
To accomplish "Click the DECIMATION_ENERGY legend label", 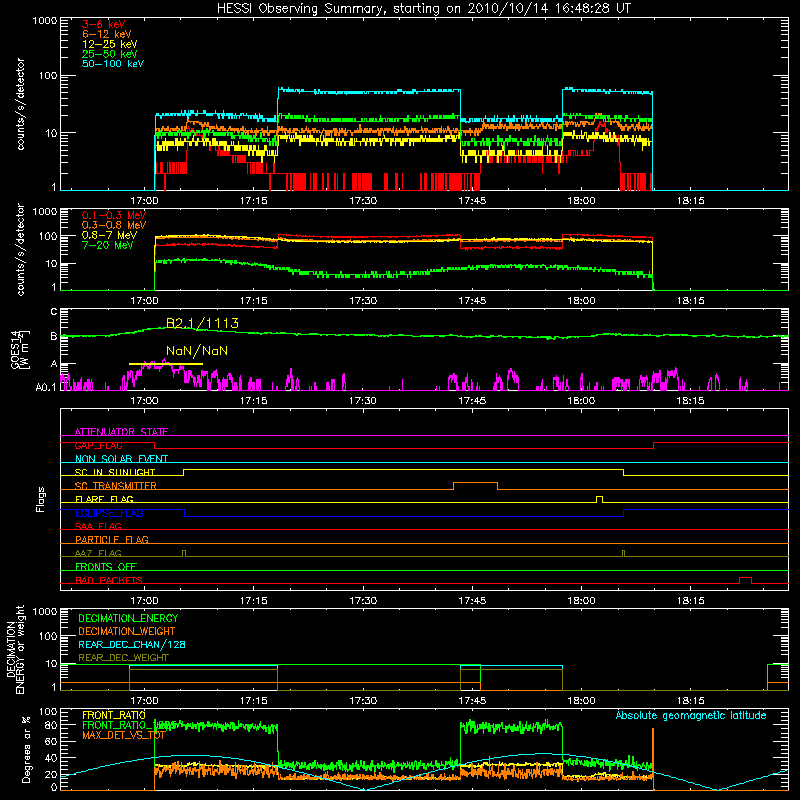I will pyautogui.click(x=128, y=618).
